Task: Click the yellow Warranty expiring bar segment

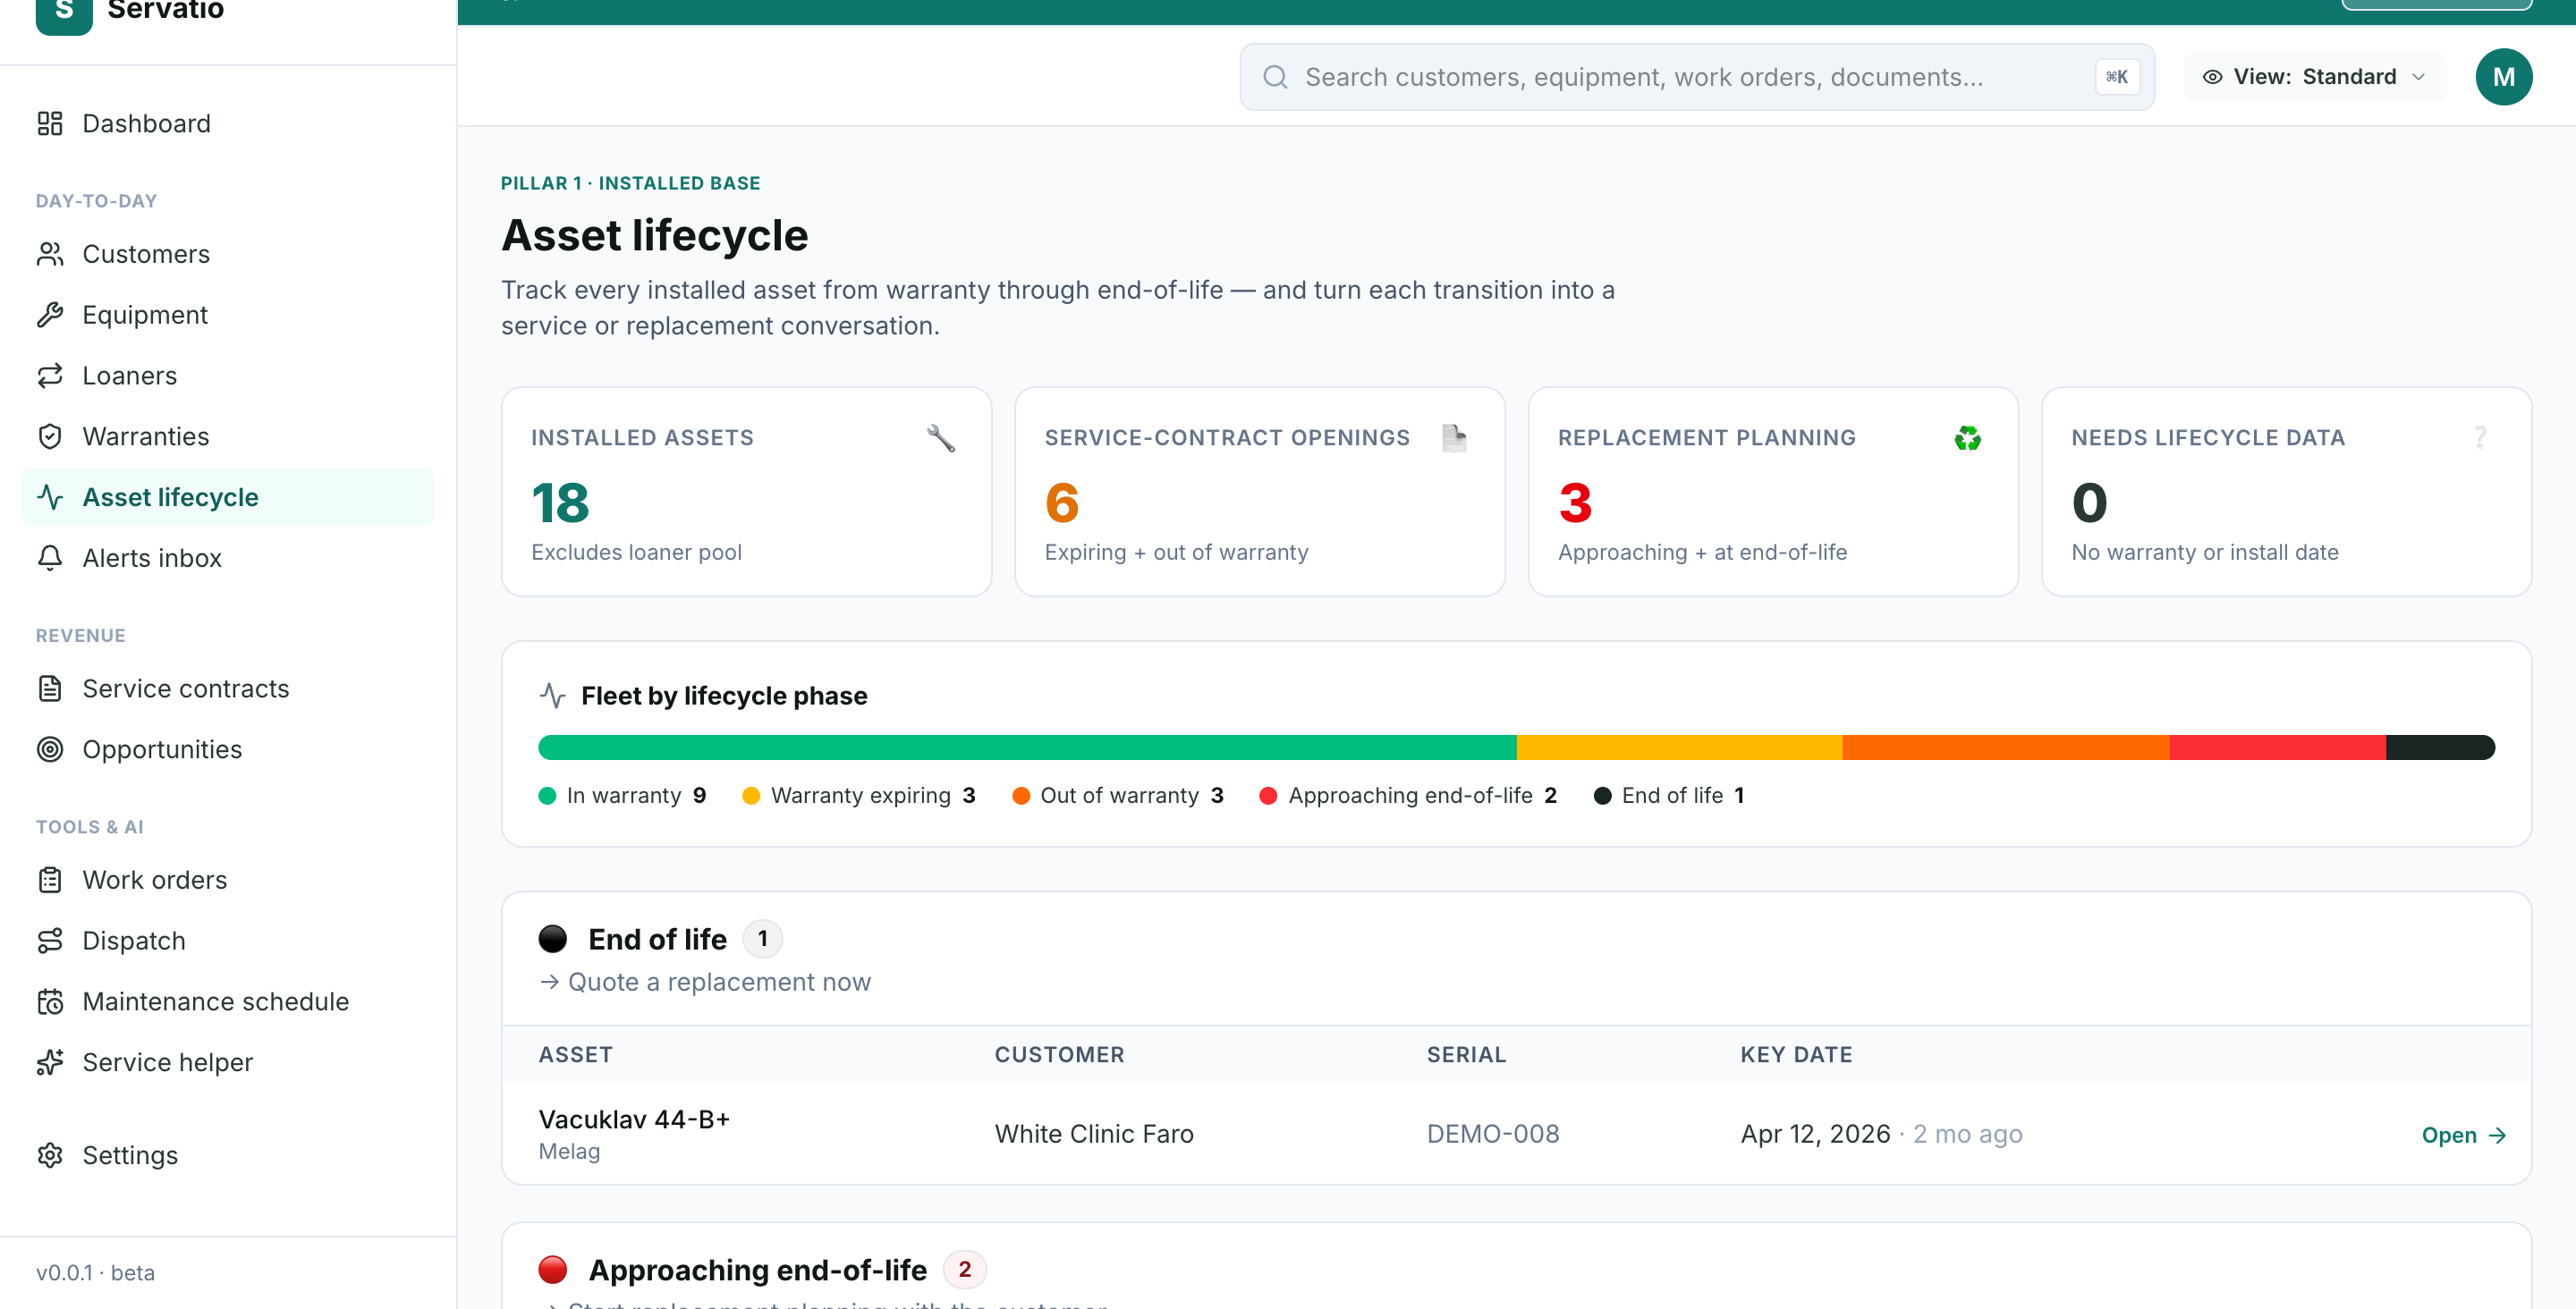Action: coord(1680,748)
